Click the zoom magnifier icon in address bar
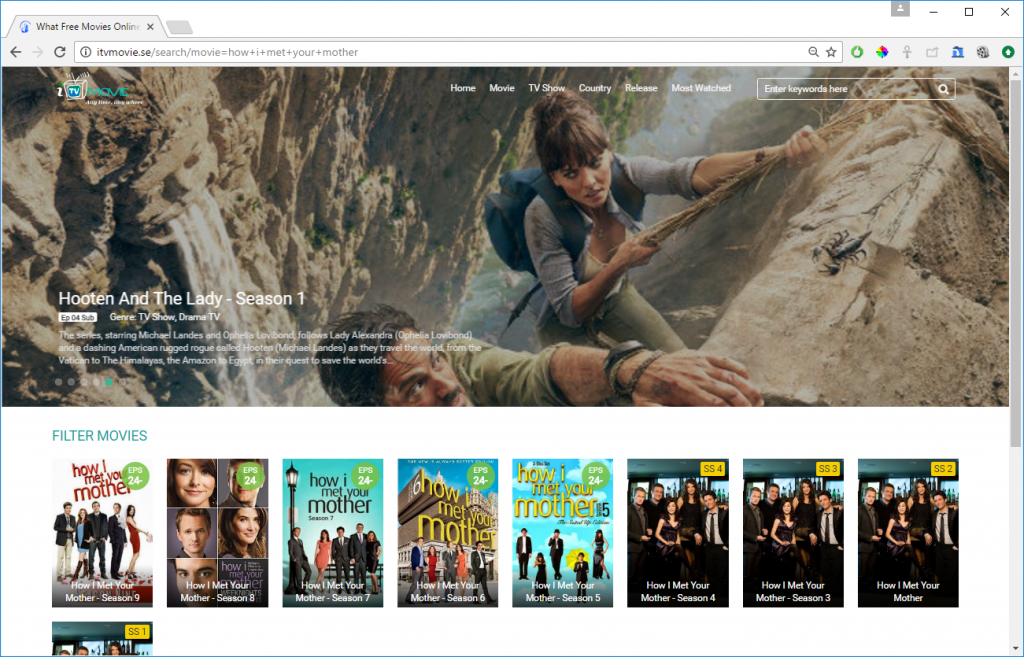Screen dimensions: 1024x657 813,52
